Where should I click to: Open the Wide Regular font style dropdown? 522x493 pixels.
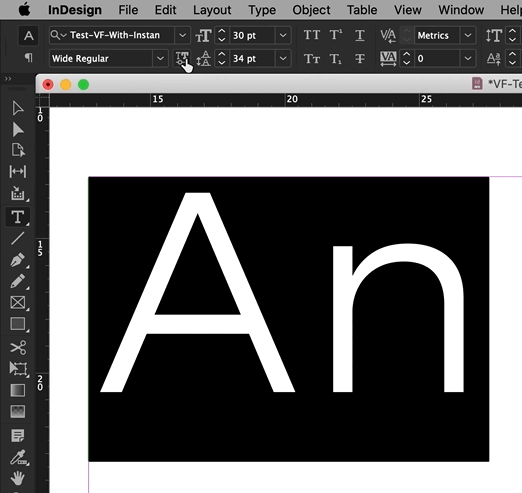click(x=160, y=59)
